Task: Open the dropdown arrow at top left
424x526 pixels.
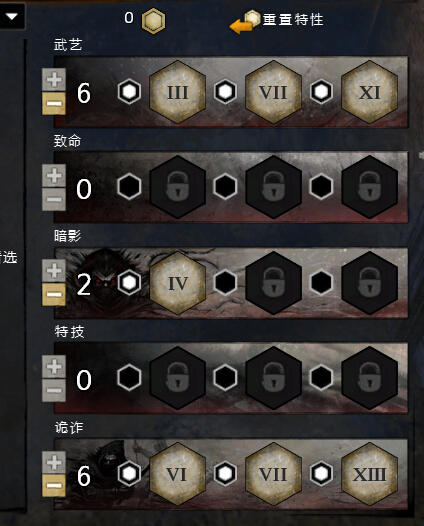Action: pyautogui.click(x=12, y=16)
